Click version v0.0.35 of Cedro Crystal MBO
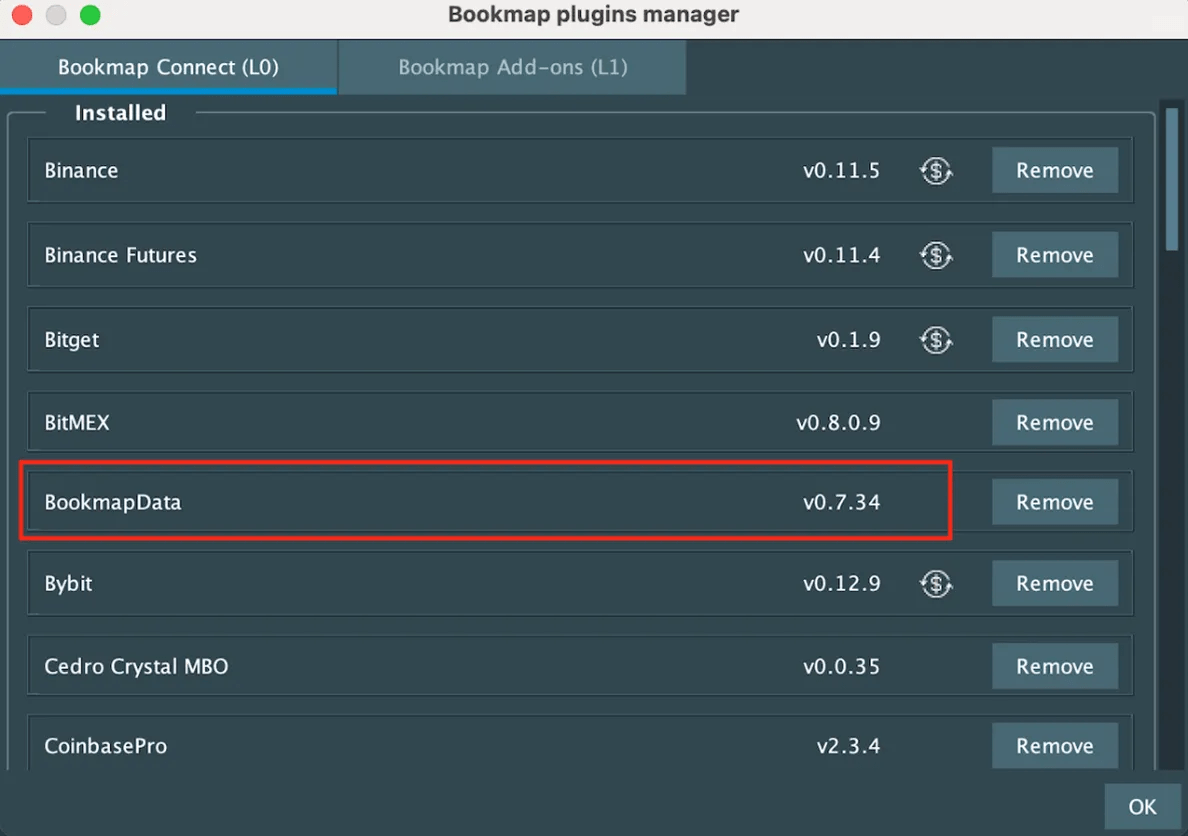This screenshot has width=1188, height=836. click(x=842, y=666)
